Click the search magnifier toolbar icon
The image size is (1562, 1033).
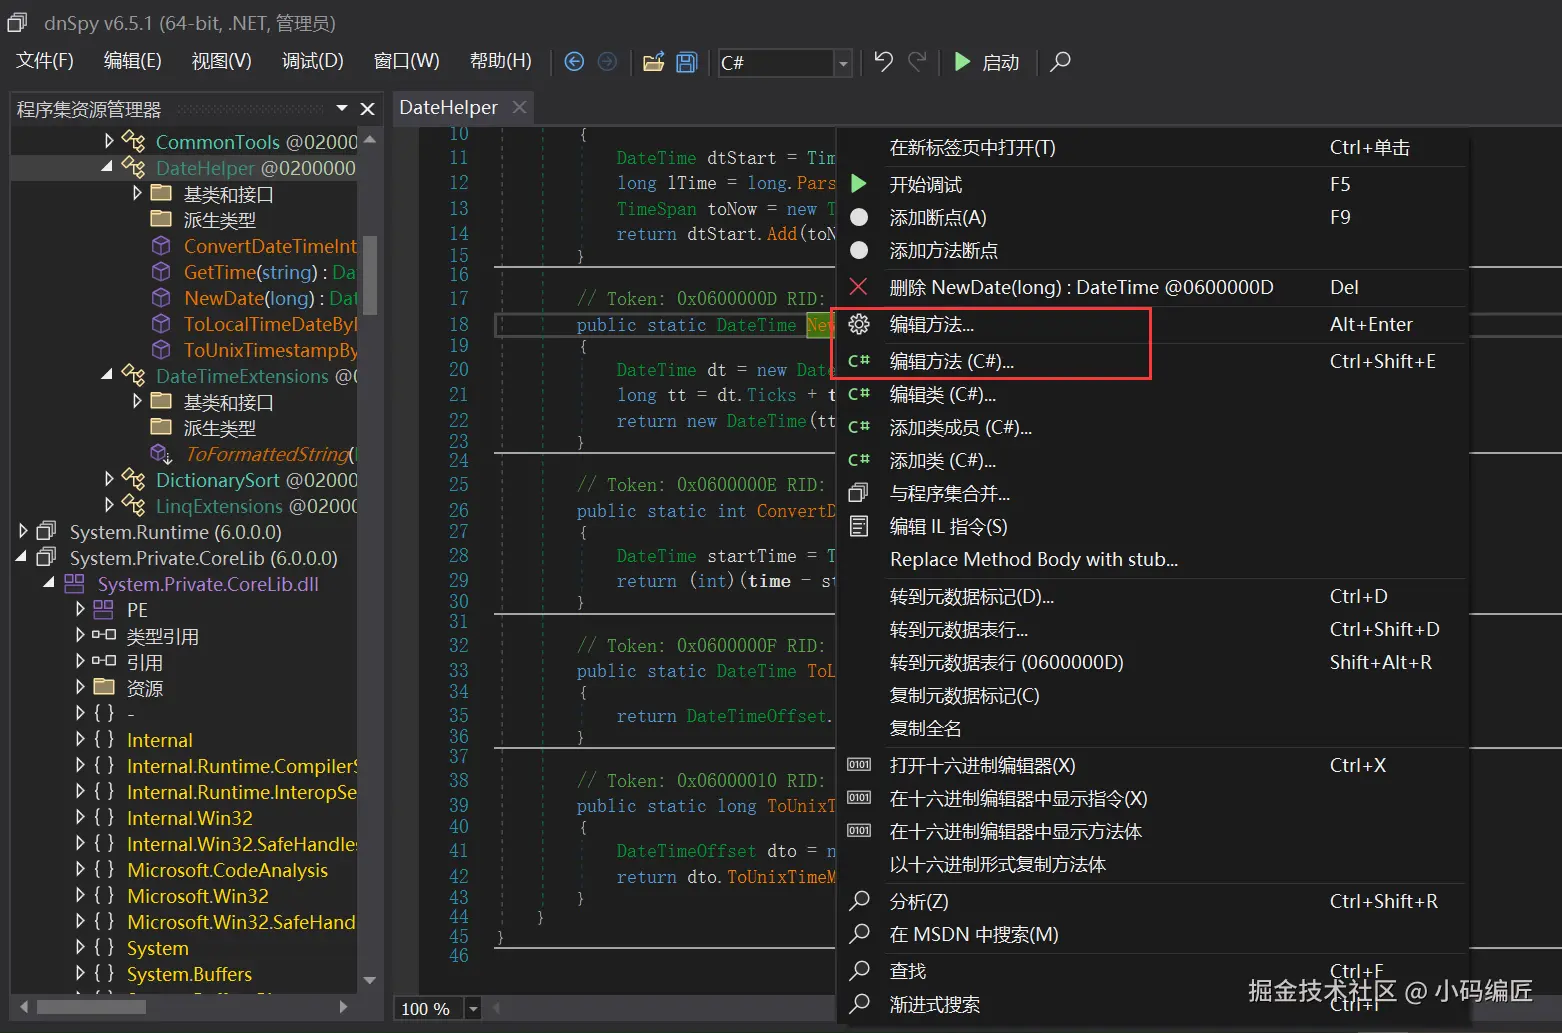(1060, 62)
